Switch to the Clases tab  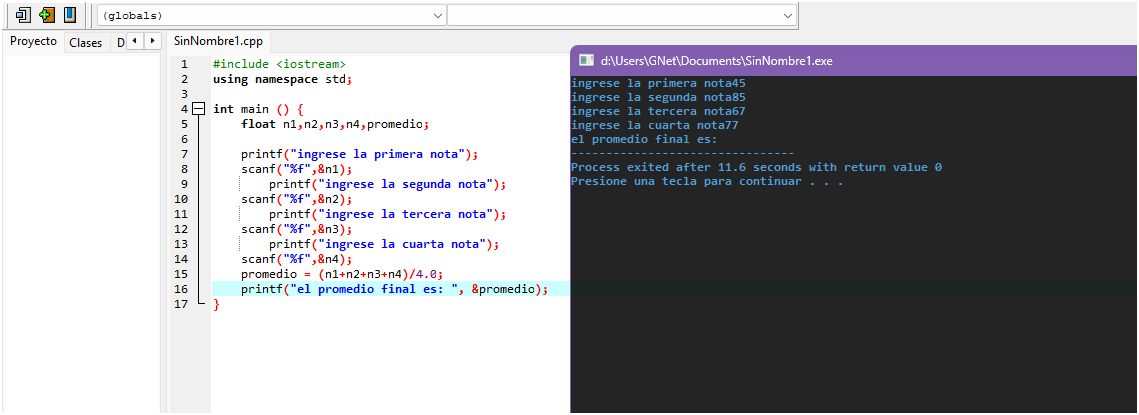coord(86,42)
